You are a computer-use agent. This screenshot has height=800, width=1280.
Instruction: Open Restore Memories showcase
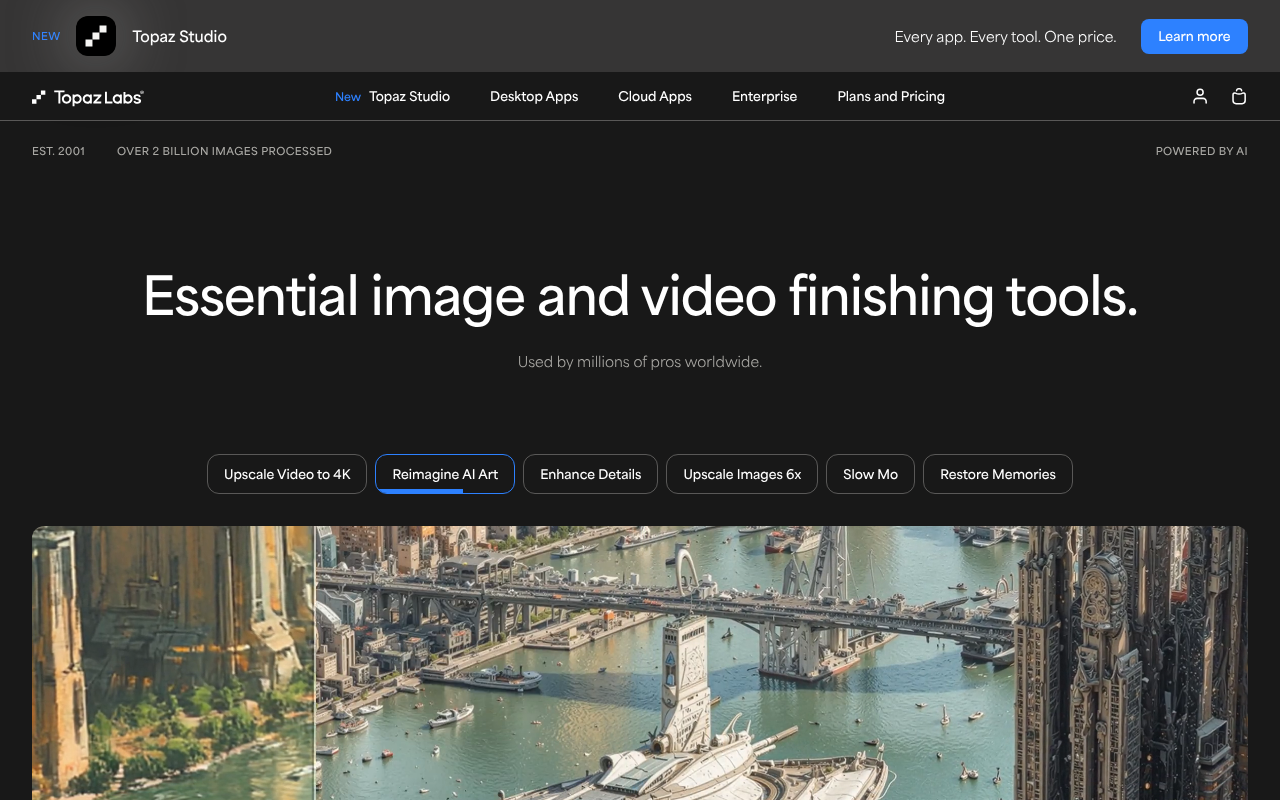997,473
